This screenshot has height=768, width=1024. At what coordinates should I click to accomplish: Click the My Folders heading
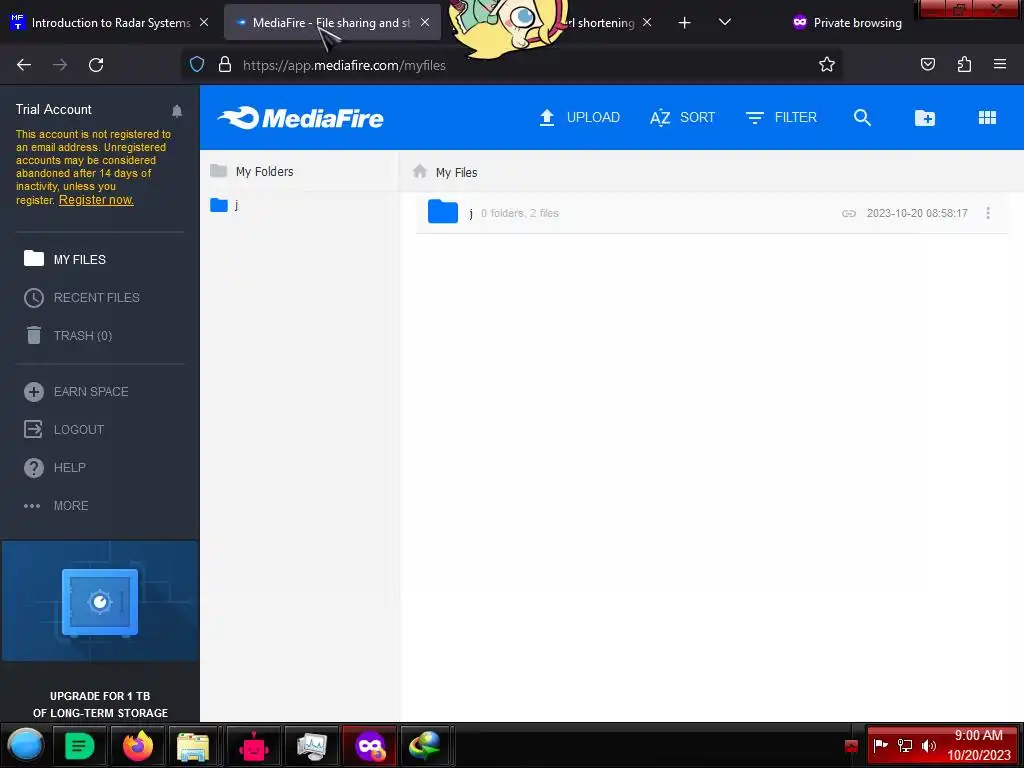264,172
